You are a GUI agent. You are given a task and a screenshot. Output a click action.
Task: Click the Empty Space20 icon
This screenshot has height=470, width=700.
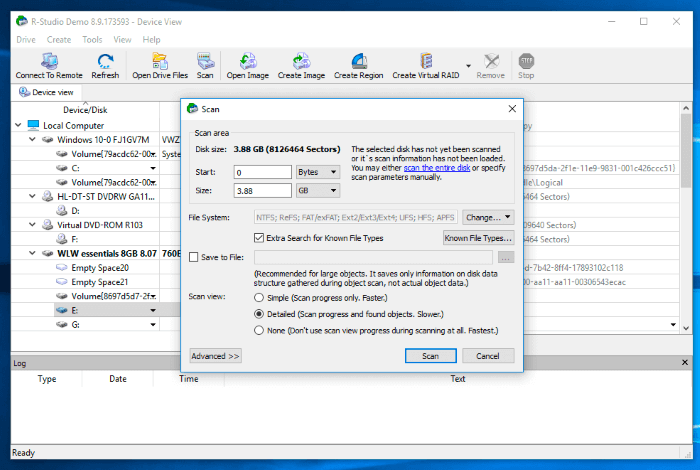pos(62,267)
